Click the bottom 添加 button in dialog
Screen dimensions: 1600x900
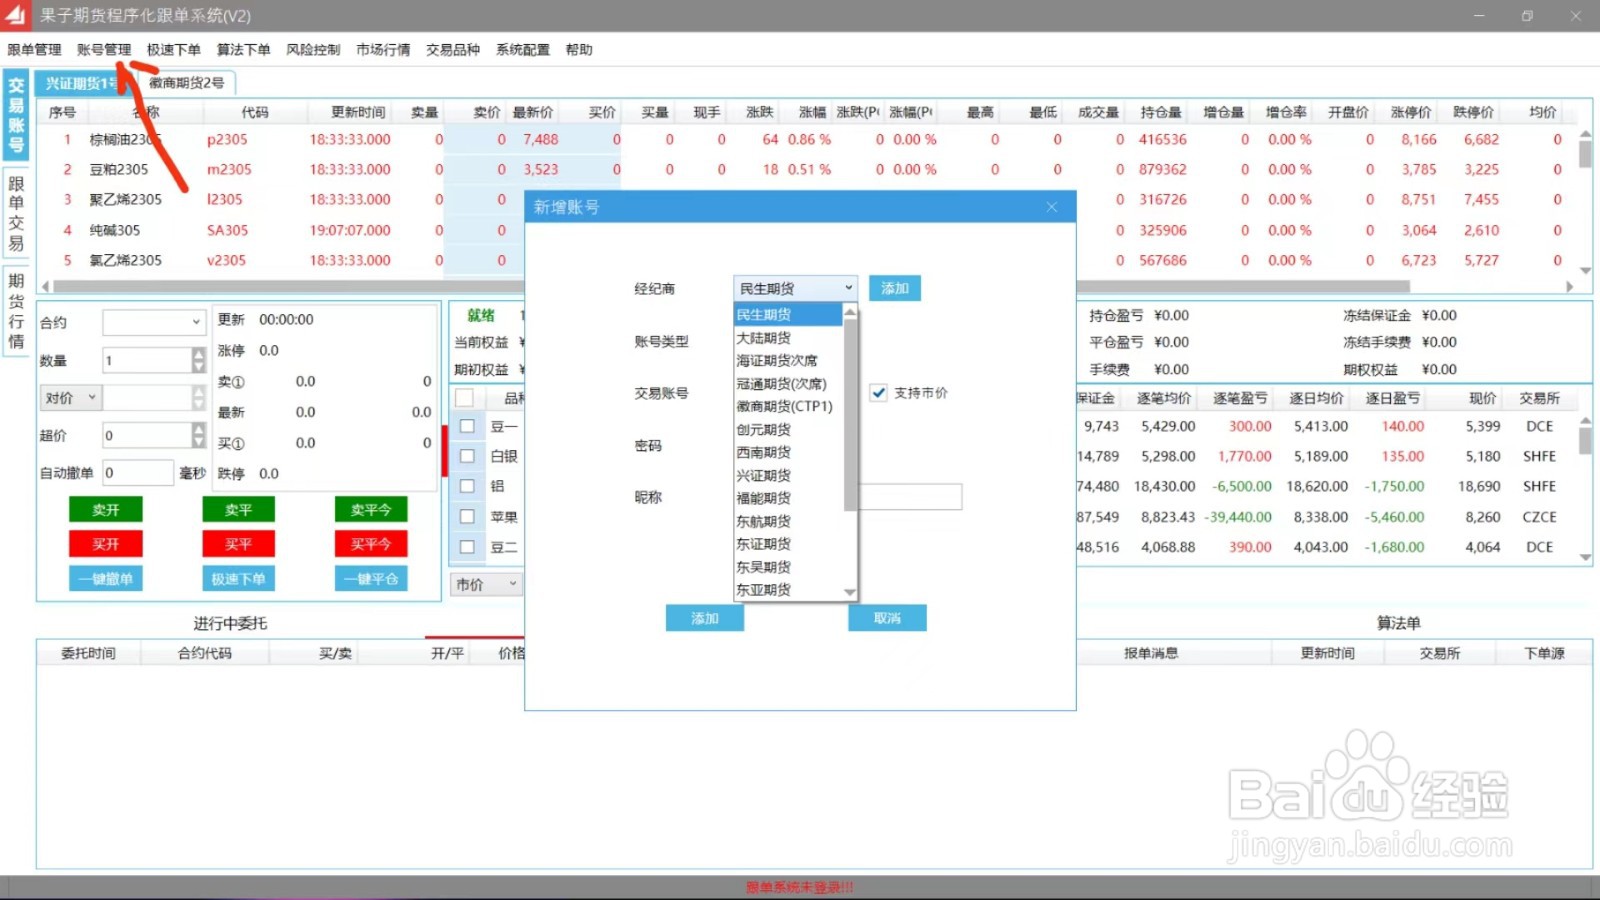pyautogui.click(x=705, y=618)
